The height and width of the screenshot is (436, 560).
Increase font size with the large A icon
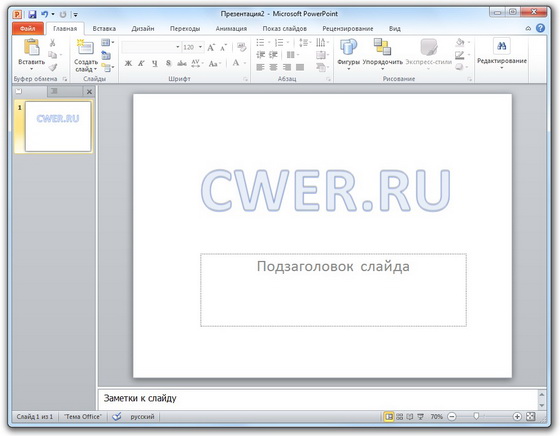tap(211, 47)
